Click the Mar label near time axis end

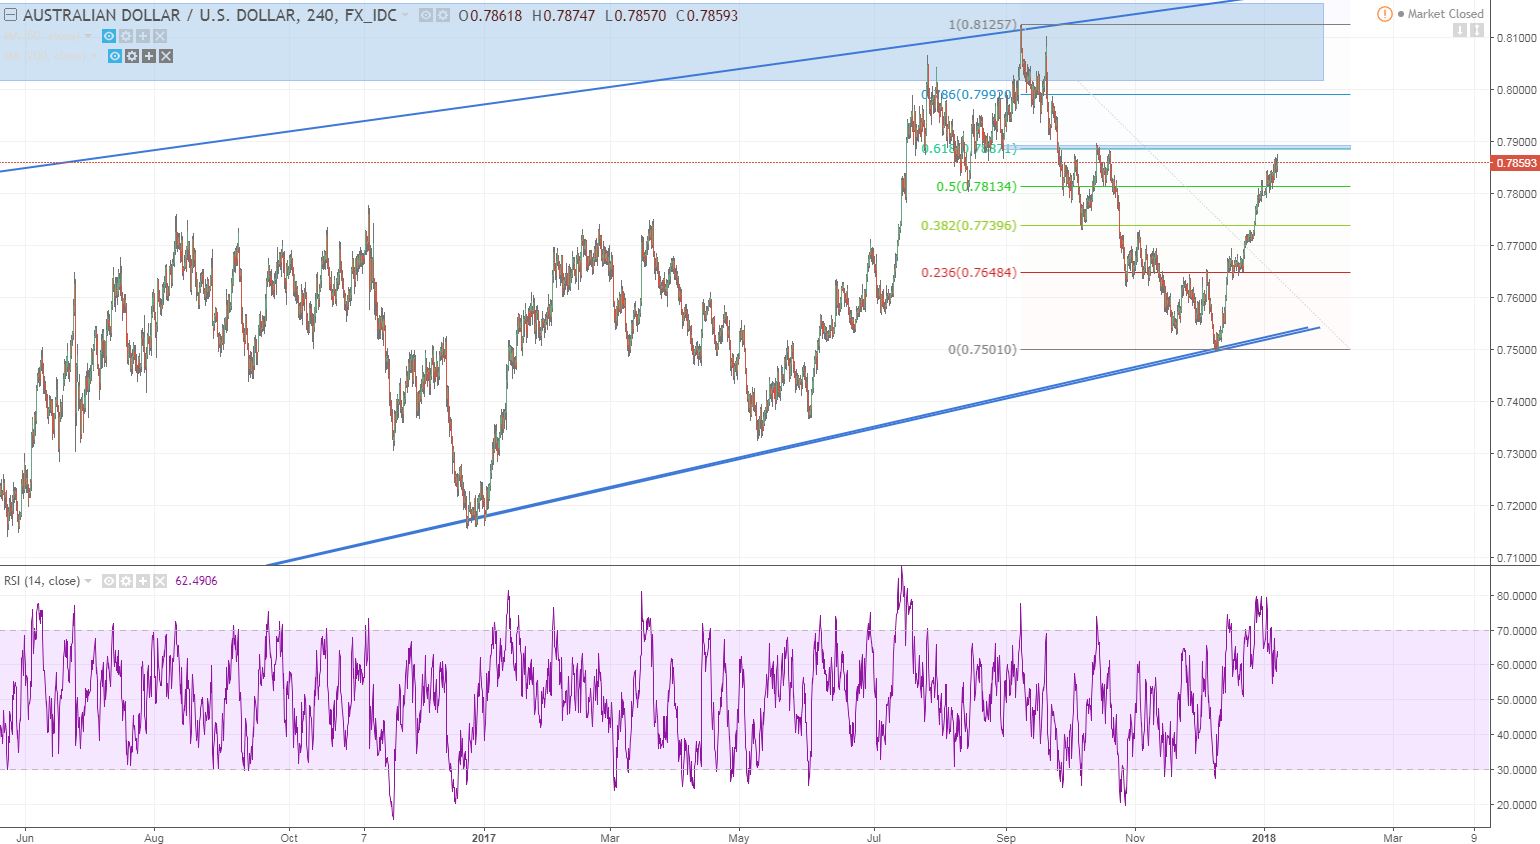coord(1393,838)
